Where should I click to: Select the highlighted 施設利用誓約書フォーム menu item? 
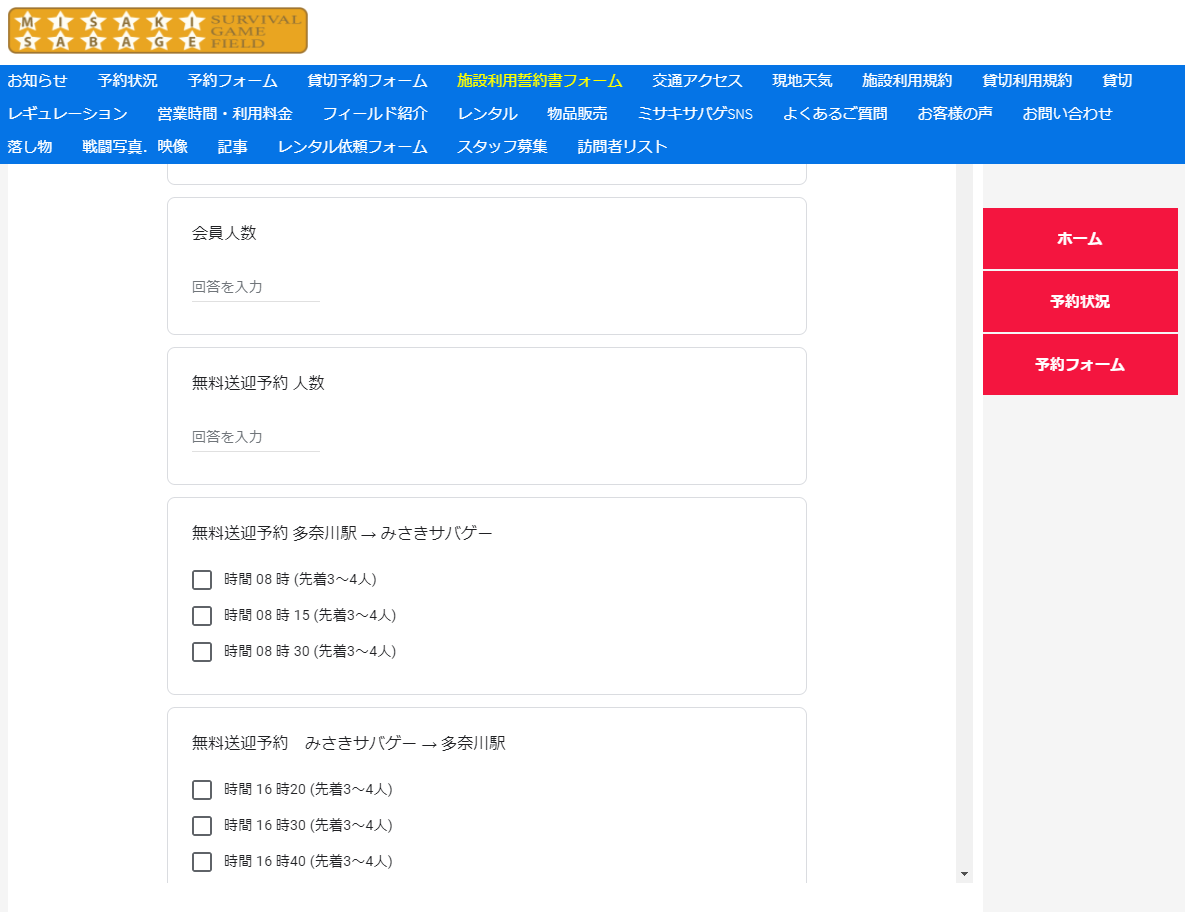[x=539, y=81]
